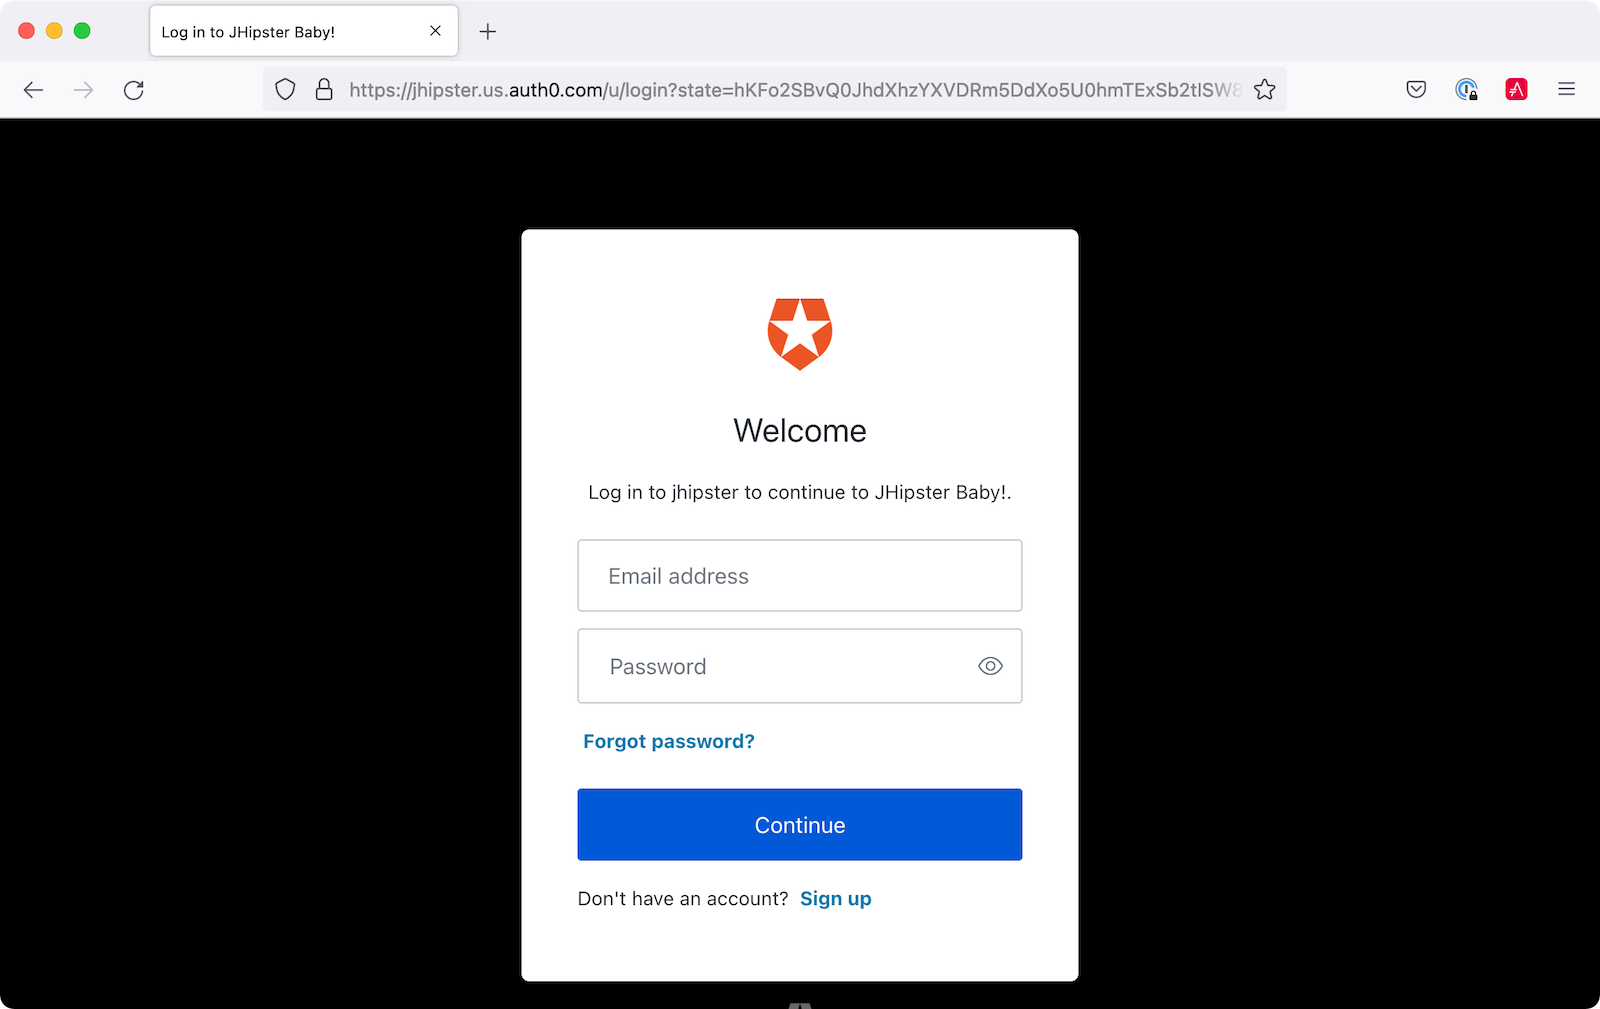Viewport: 1600px width, 1009px height.
Task: Focus the Email address field
Action: [799, 576]
